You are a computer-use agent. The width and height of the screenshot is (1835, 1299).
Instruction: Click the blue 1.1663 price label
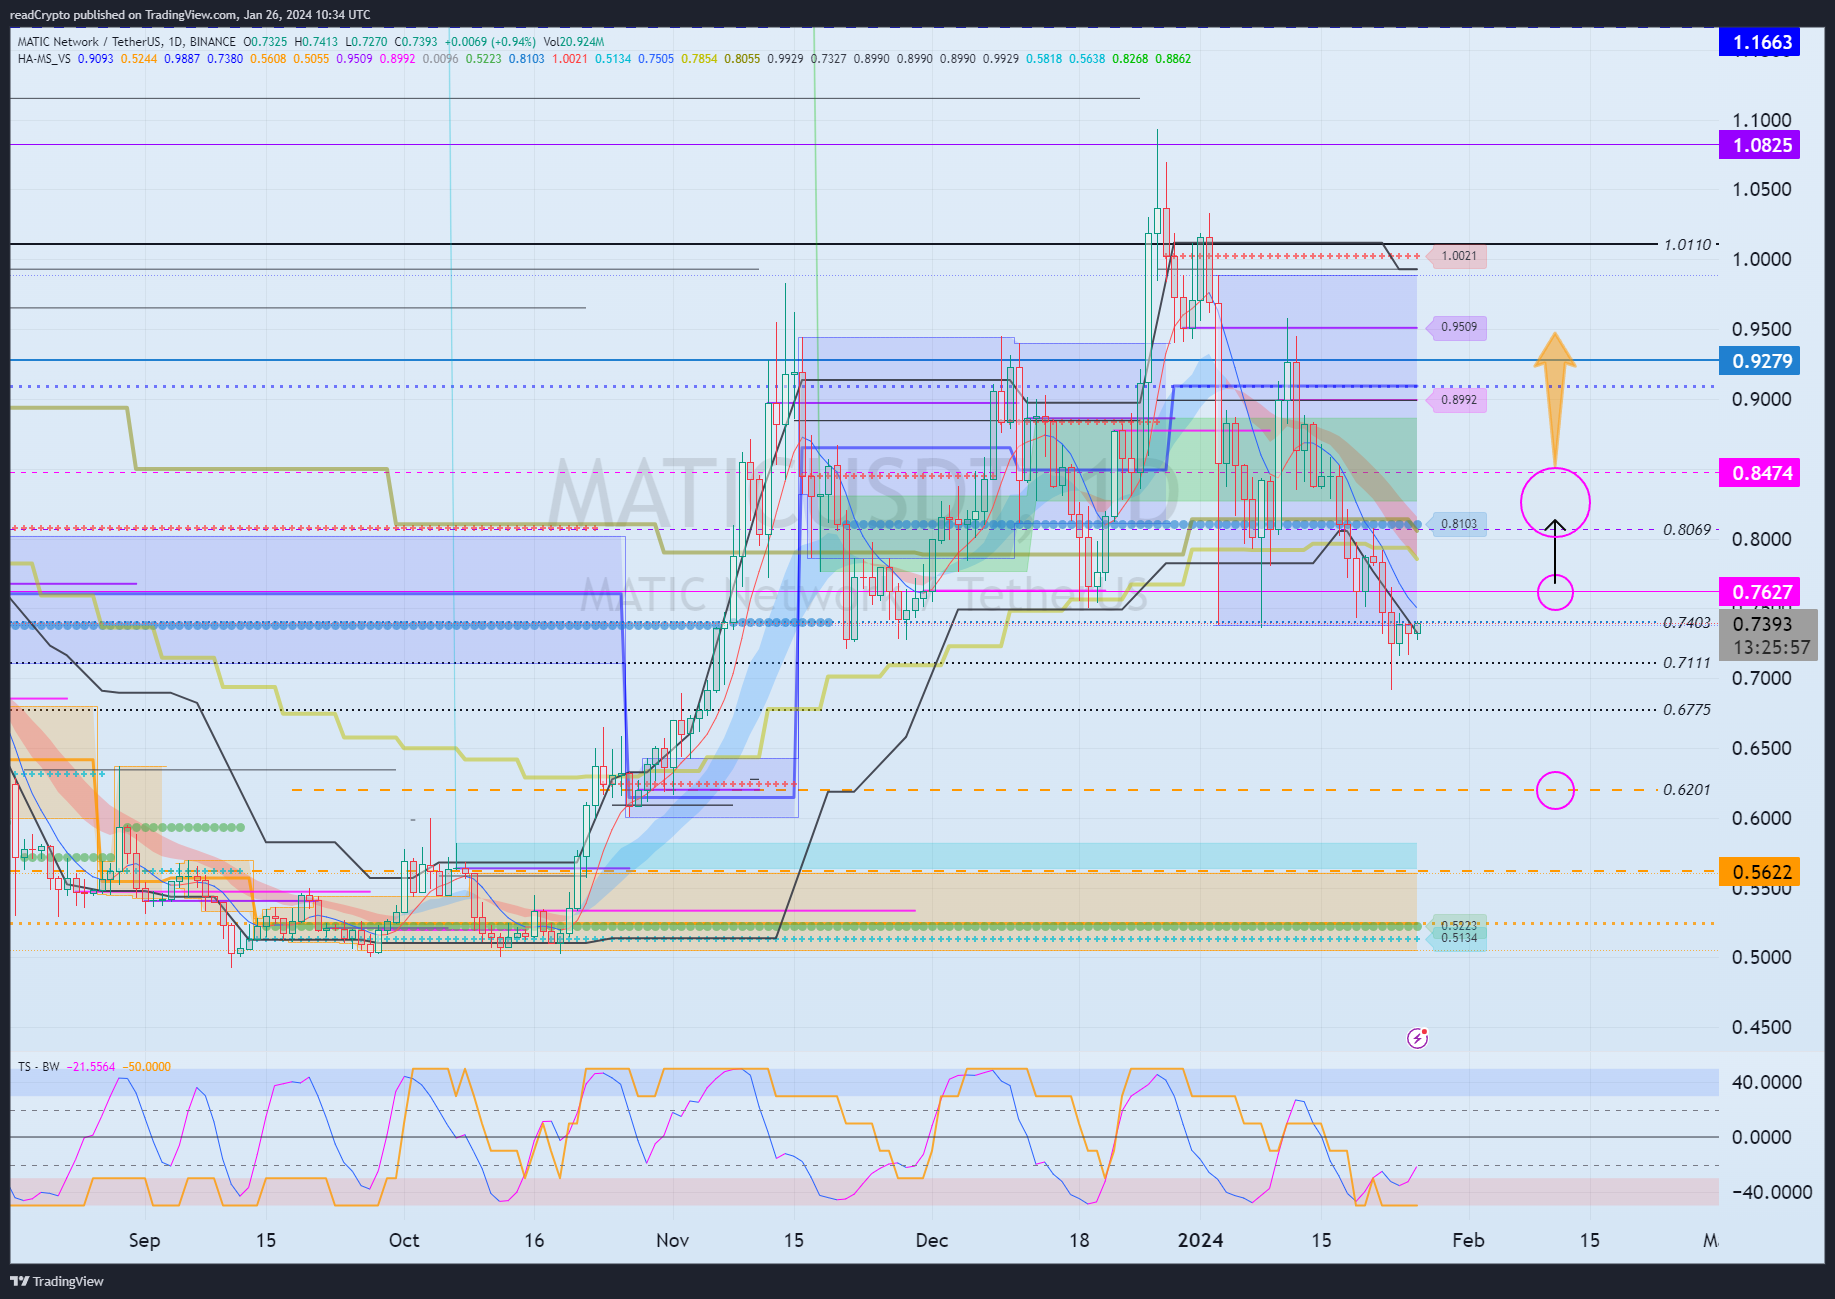coord(1759,42)
